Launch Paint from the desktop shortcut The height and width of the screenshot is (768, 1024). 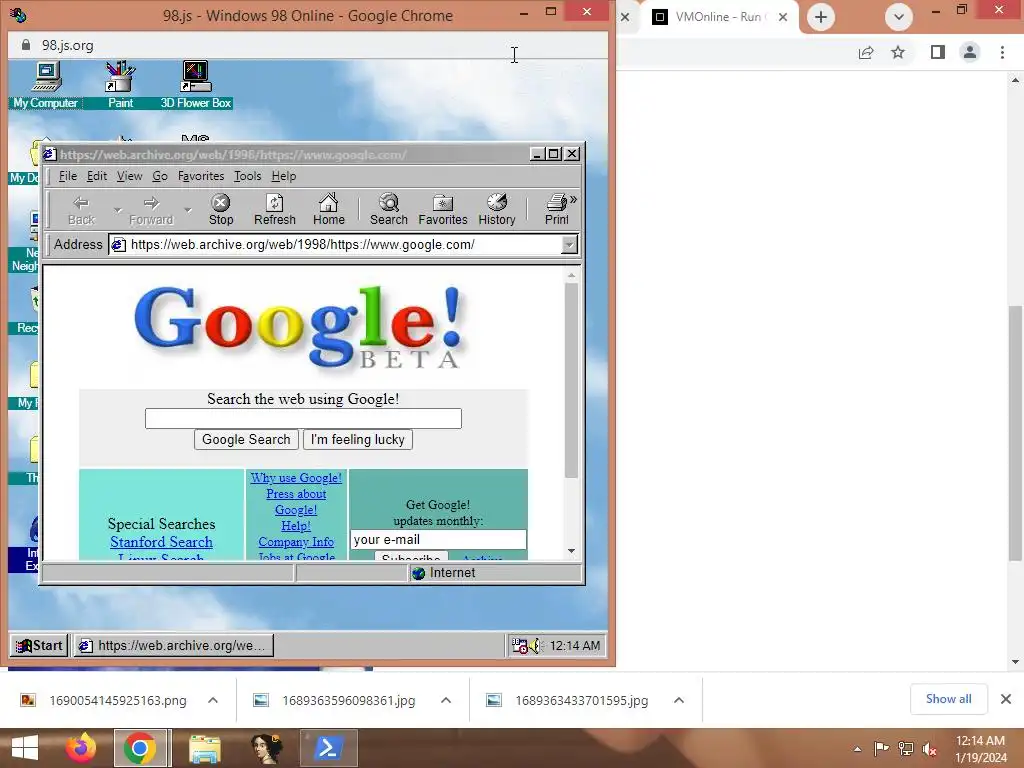point(121,85)
